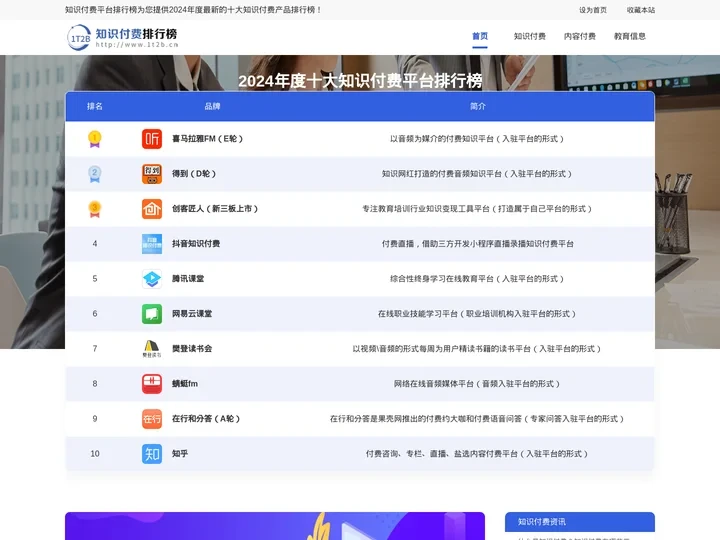Open the 首页 navigation tab
This screenshot has width=720, height=540.
480,36
